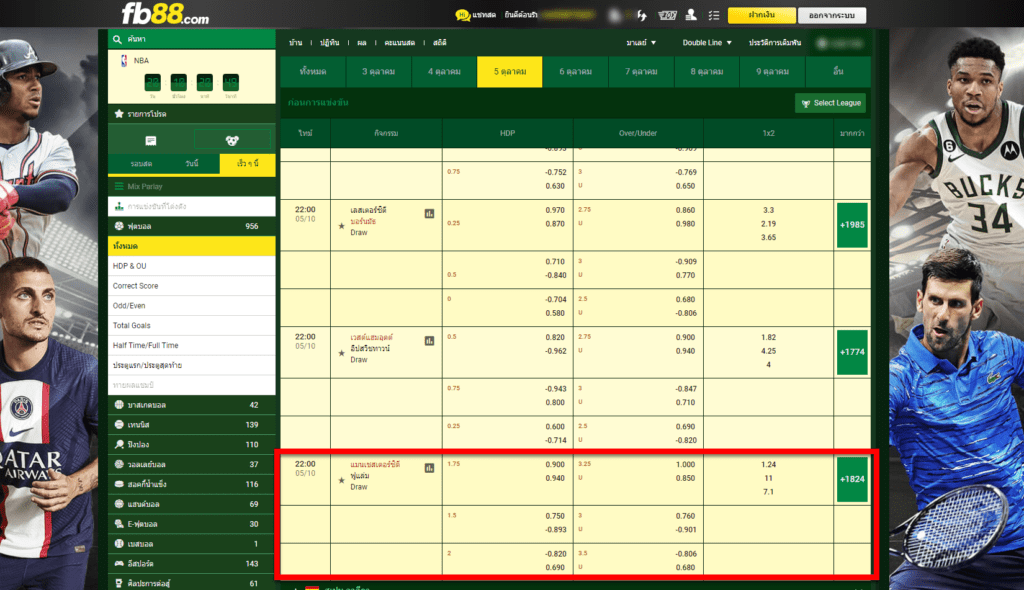The image size is (1024, 590).
Task: Favorite the Manchester City match star
Action: pyautogui.click(x=342, y=480)
